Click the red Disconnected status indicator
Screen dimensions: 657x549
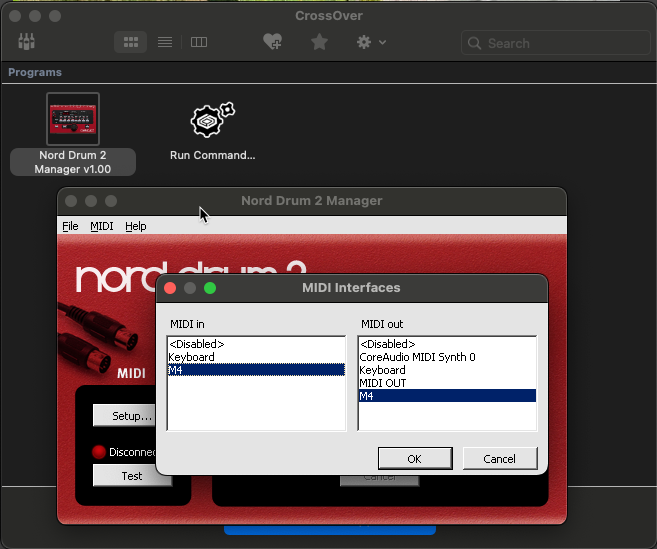99,452
